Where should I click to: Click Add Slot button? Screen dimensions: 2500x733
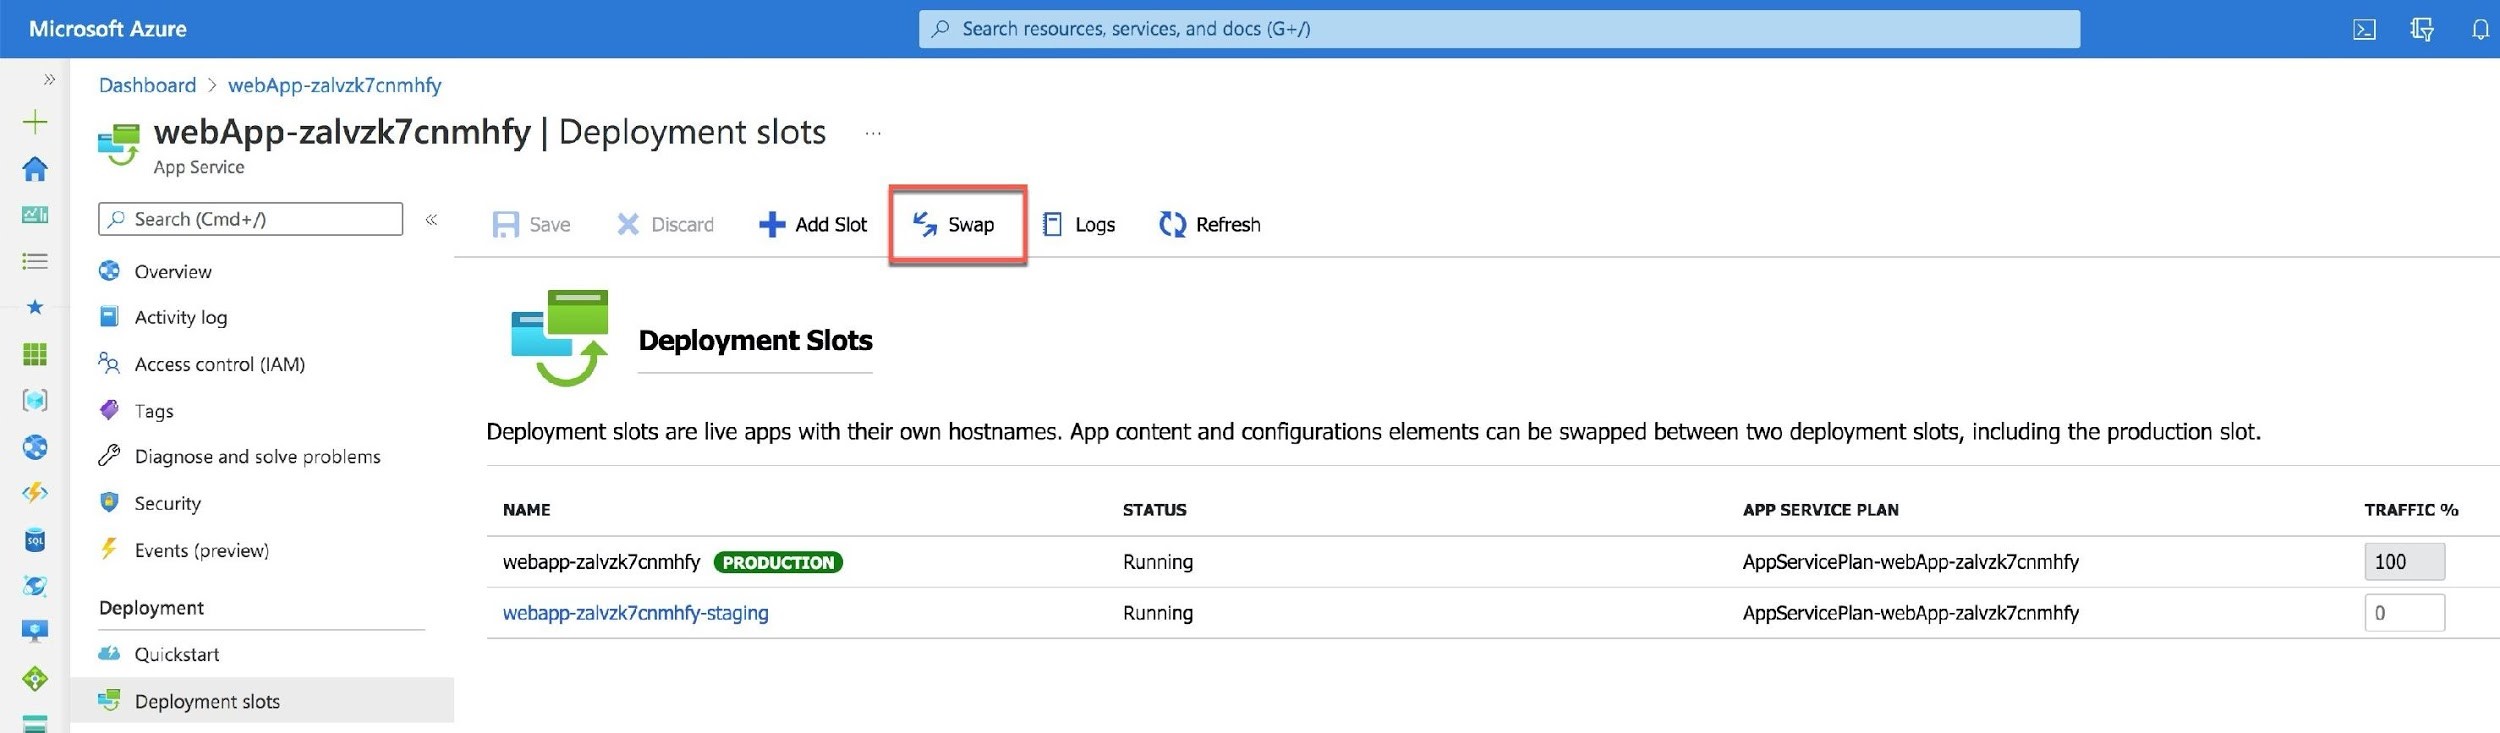812,224
